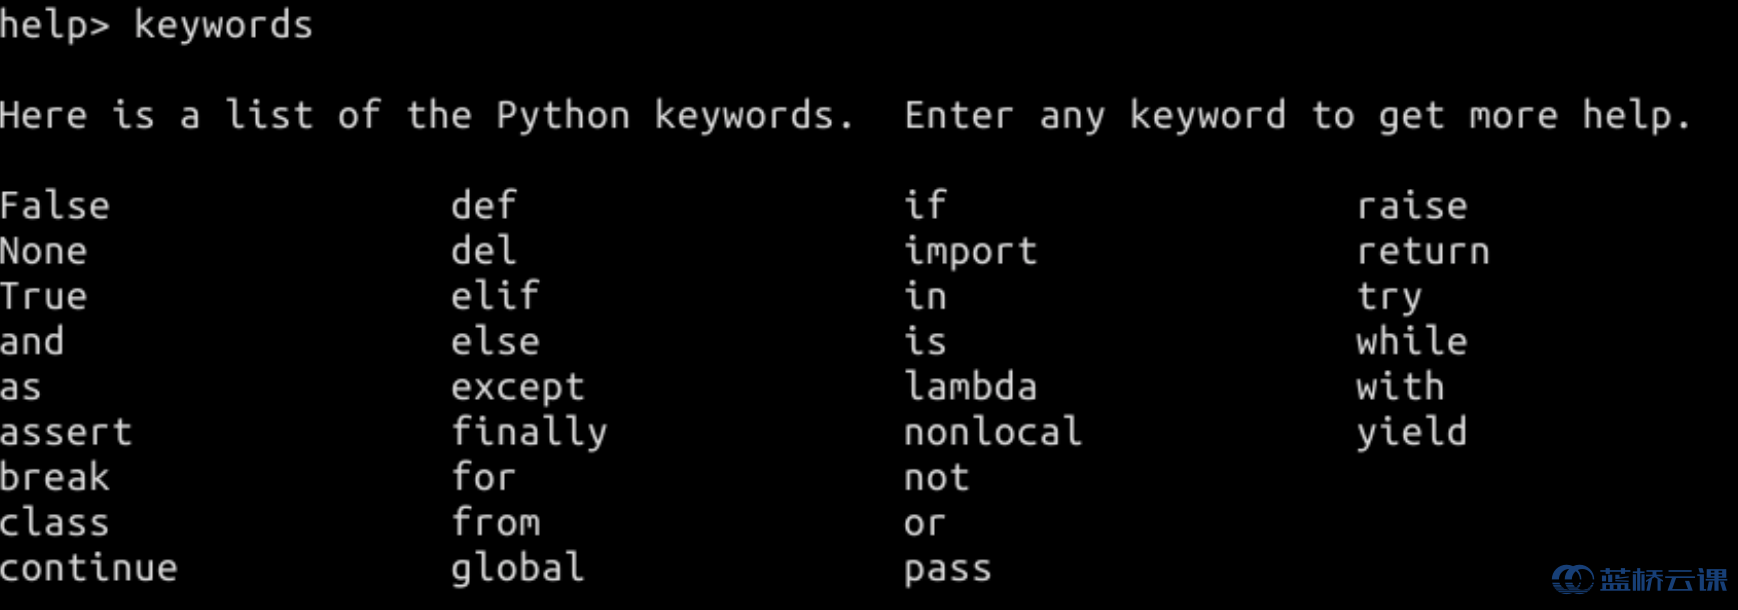Click on the 'finally' keyword

point(529,433)
